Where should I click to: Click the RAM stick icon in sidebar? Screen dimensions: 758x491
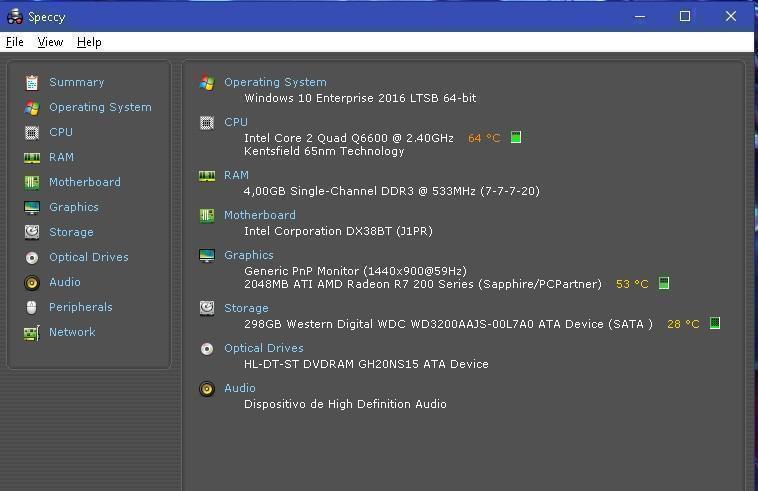click(32, 158)
